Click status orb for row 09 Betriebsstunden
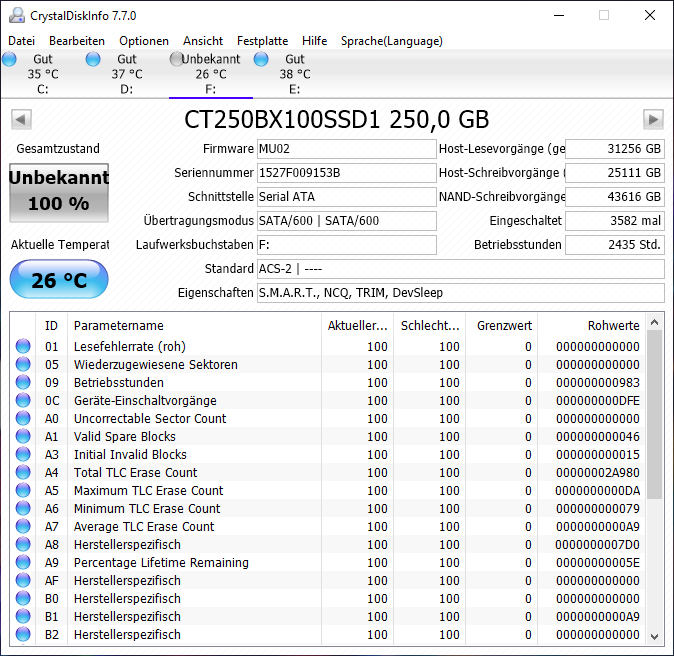674x656 pixels. tap(23, 382)
